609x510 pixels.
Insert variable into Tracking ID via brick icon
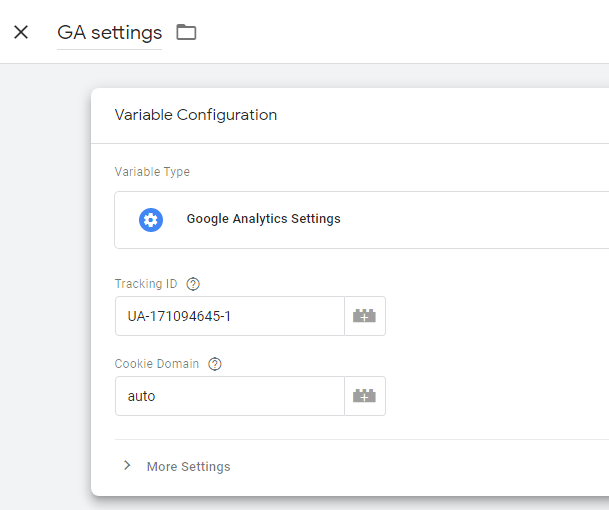coord(364,316)
